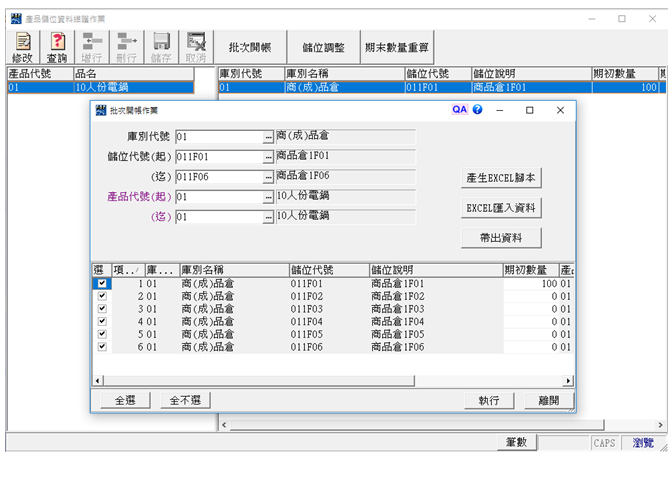Screen dimensions: 672x481
Task: Open 儲位調整 in the main toolbar
Action: click(322, 47)
